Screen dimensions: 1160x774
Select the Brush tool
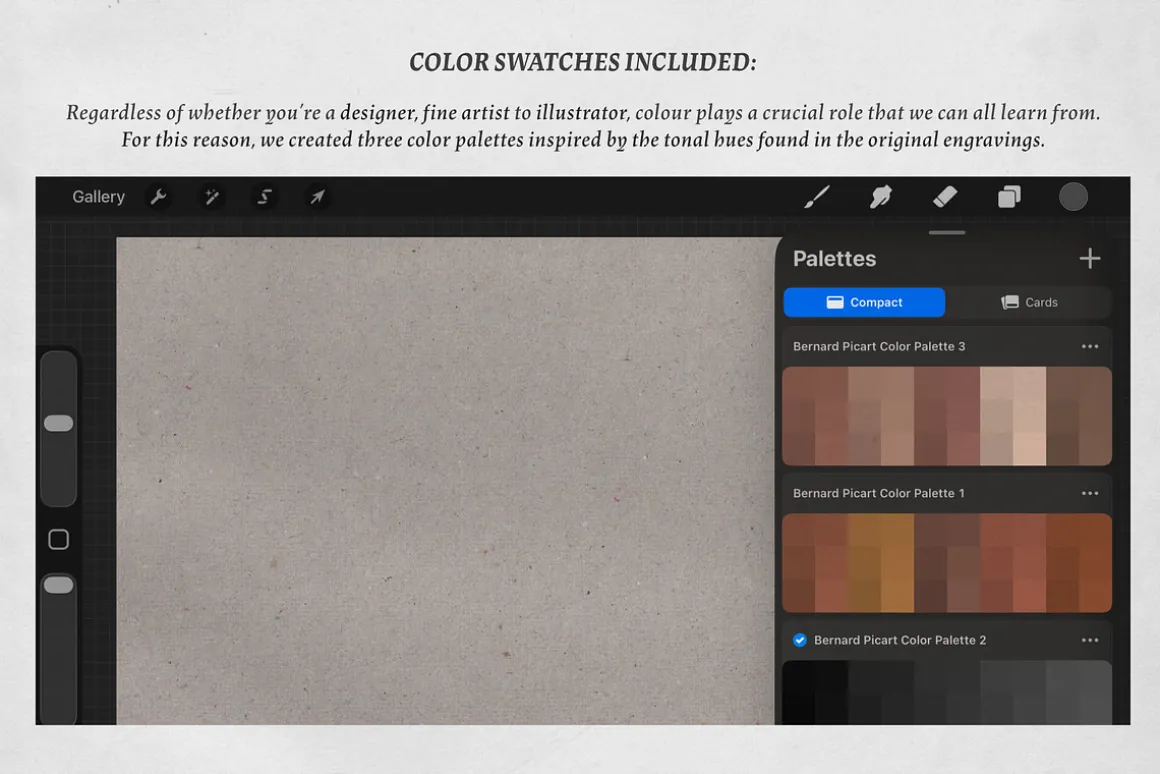(817, 197)
